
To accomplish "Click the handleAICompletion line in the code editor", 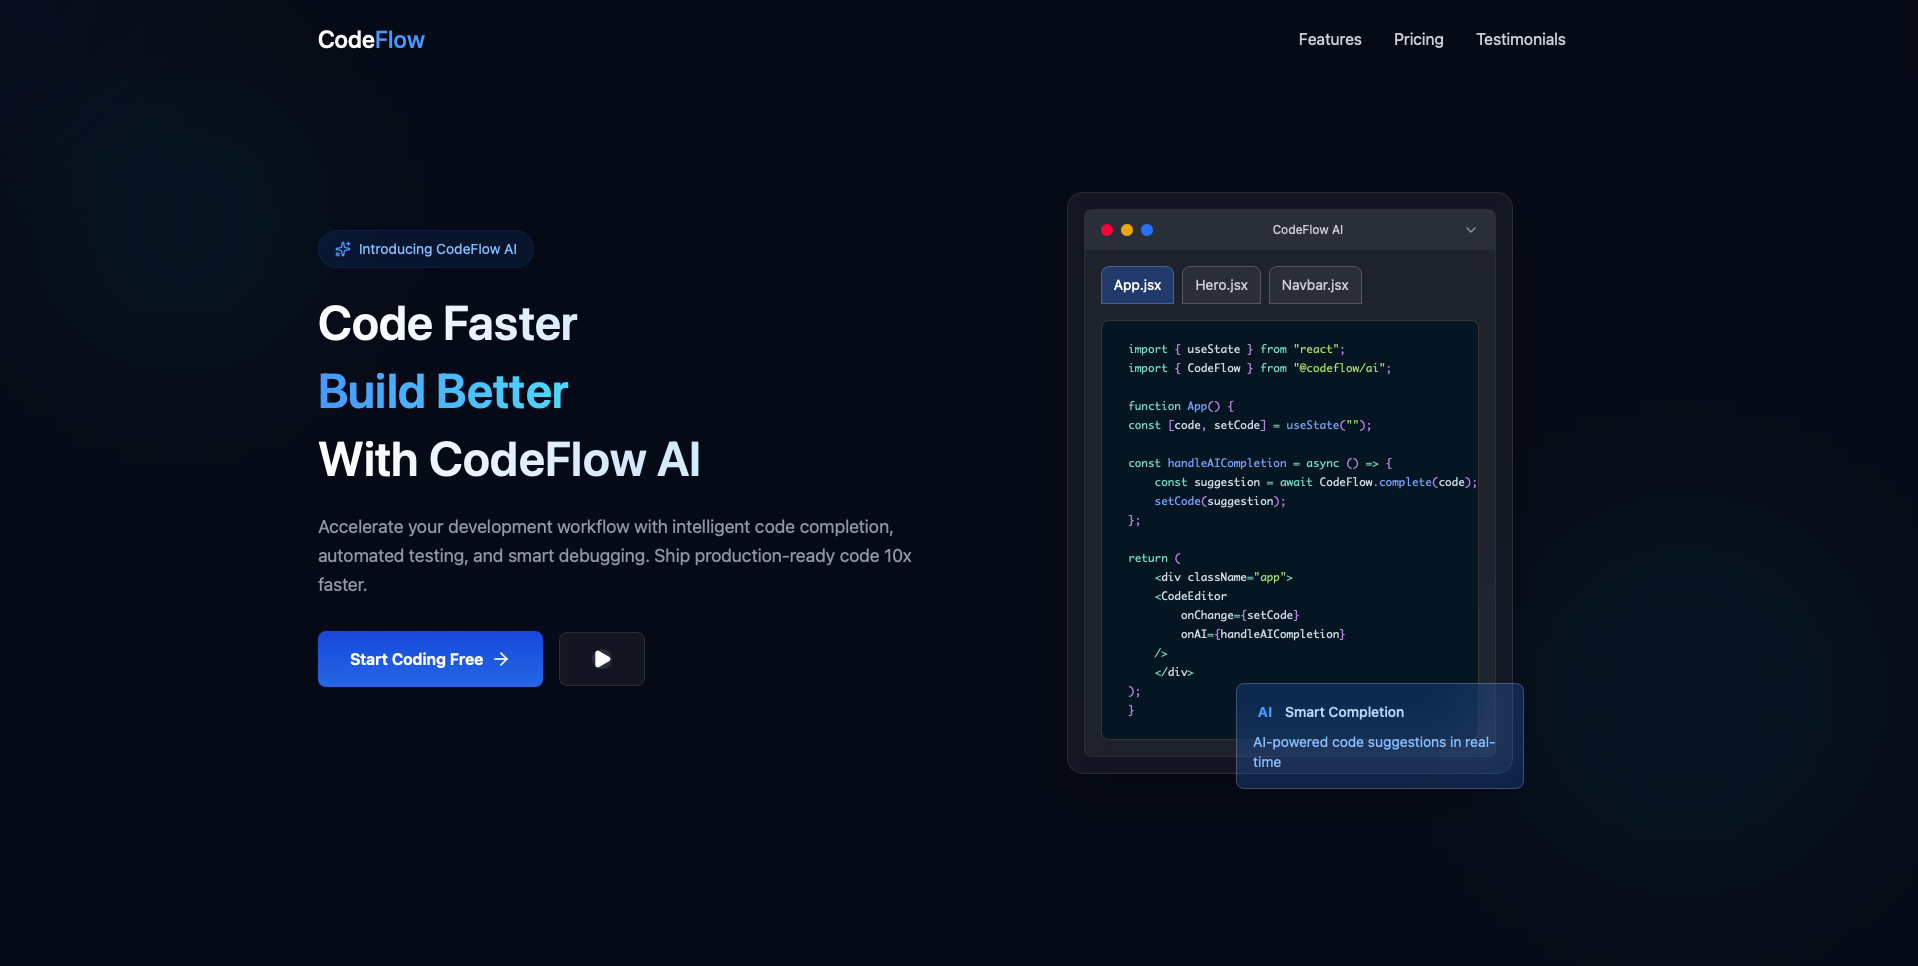I will tap(1226, 463).
